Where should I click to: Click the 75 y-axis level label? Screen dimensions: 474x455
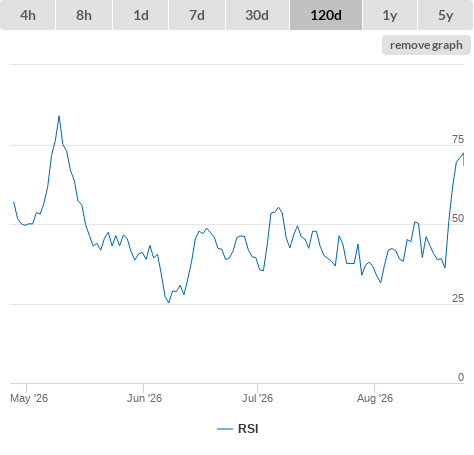click(x=458, y=139)
